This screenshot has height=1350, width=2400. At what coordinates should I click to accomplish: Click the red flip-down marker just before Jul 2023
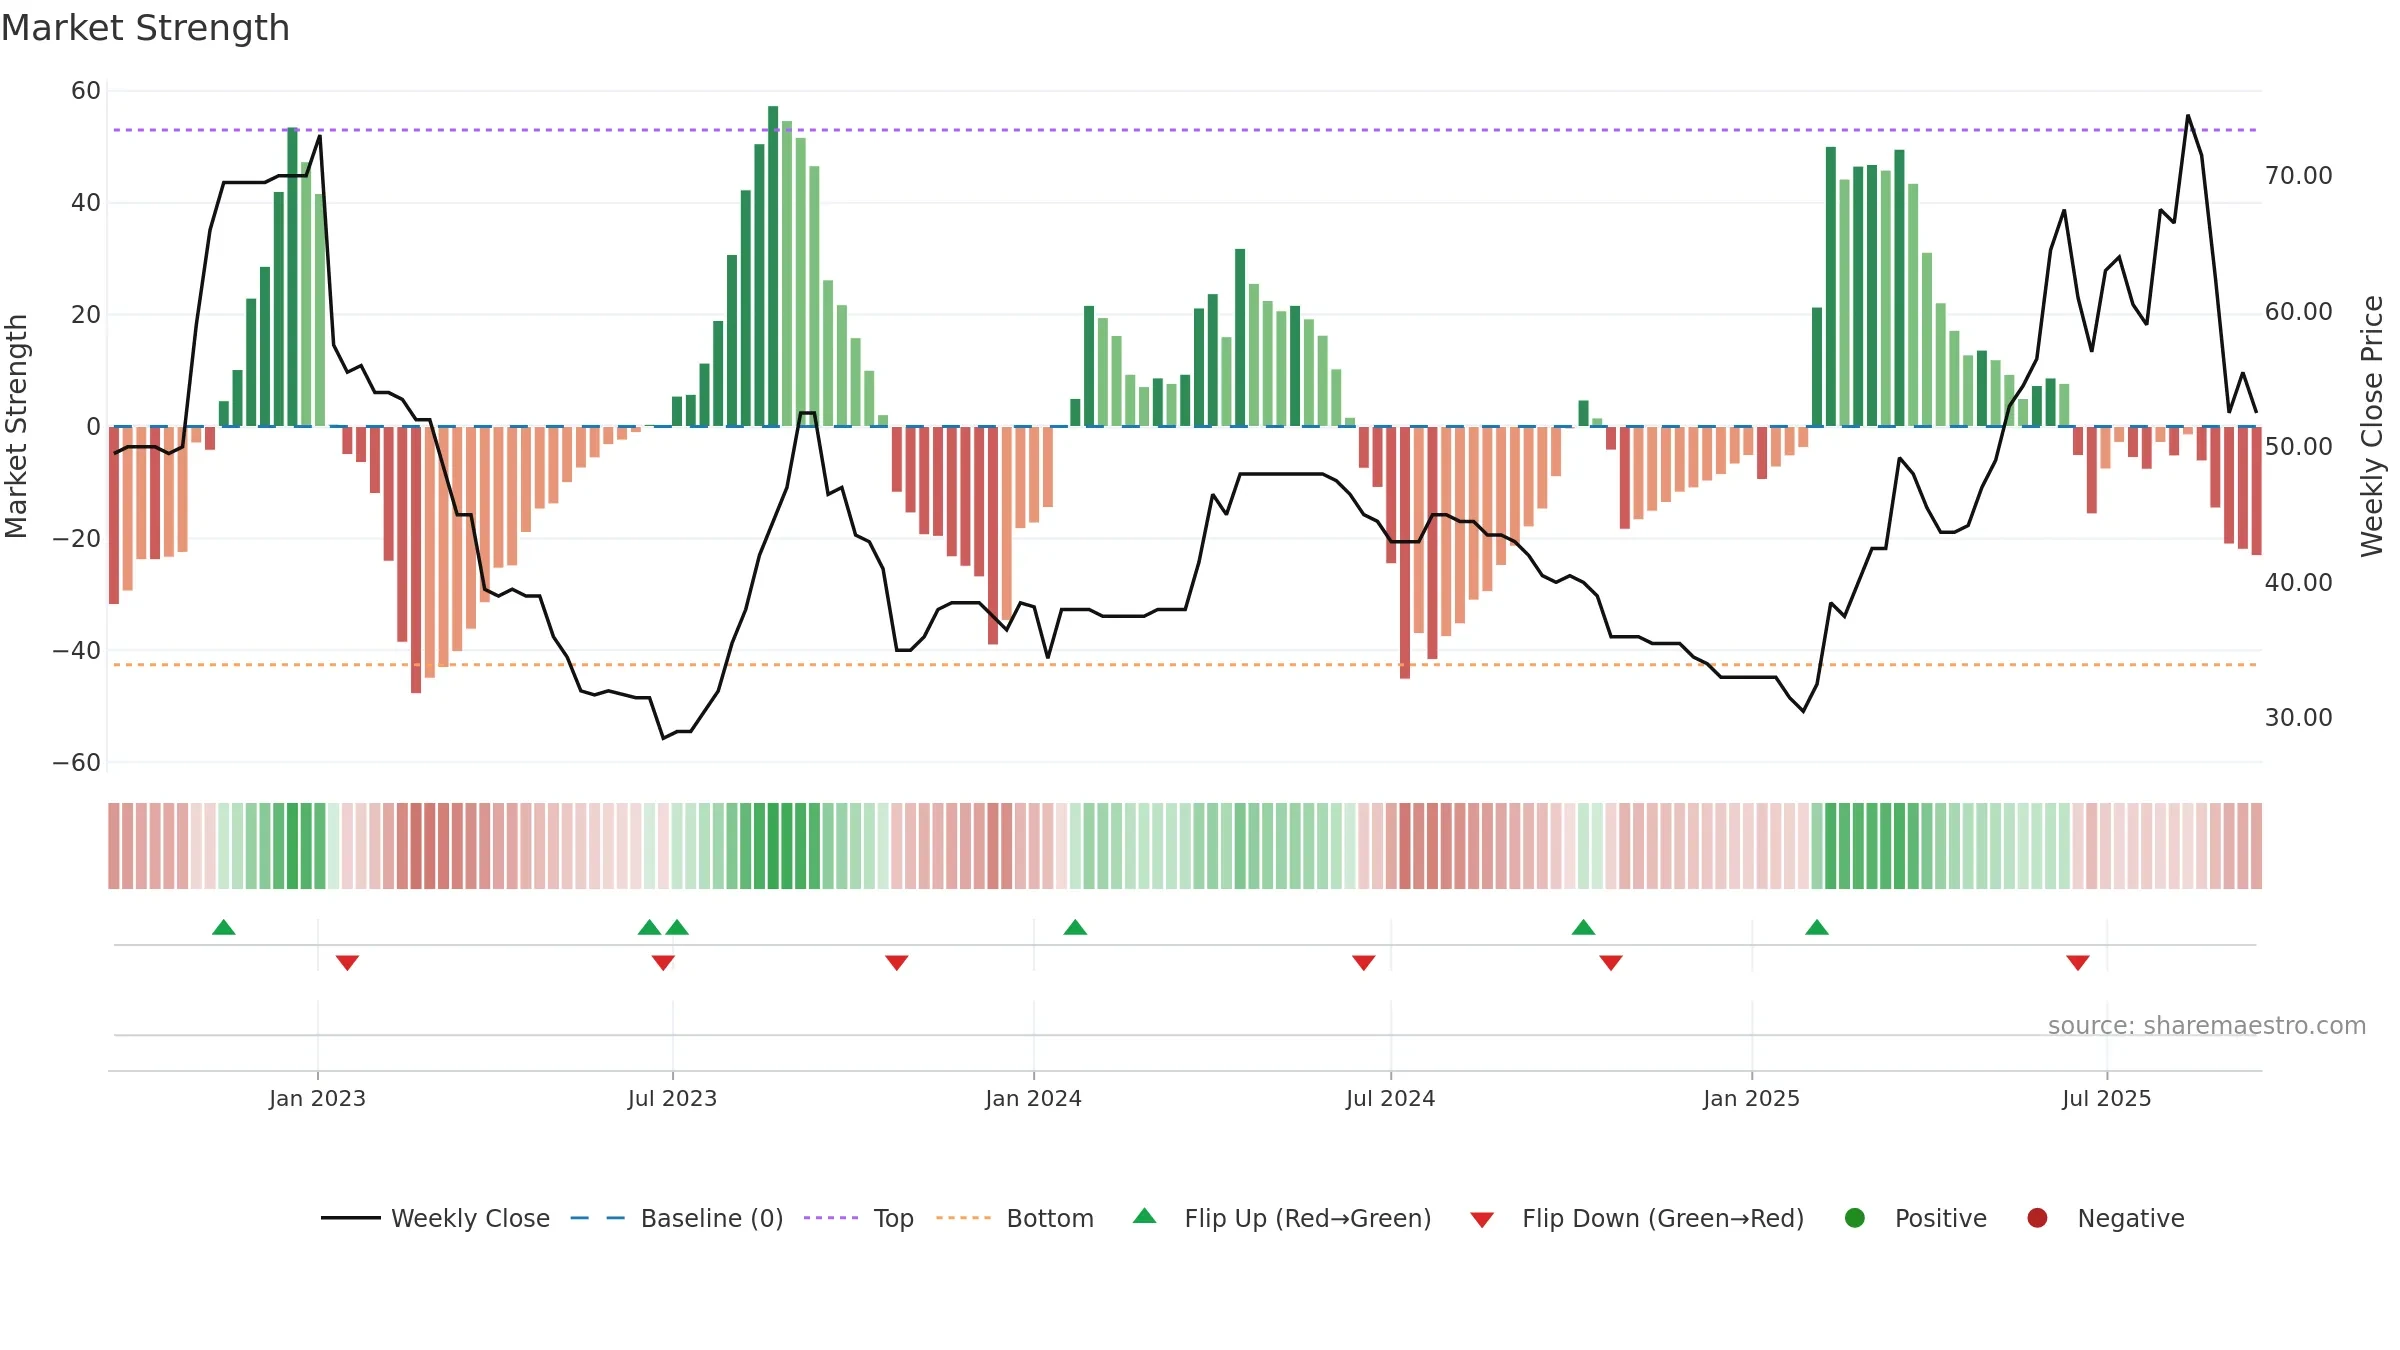coord(663,963)
